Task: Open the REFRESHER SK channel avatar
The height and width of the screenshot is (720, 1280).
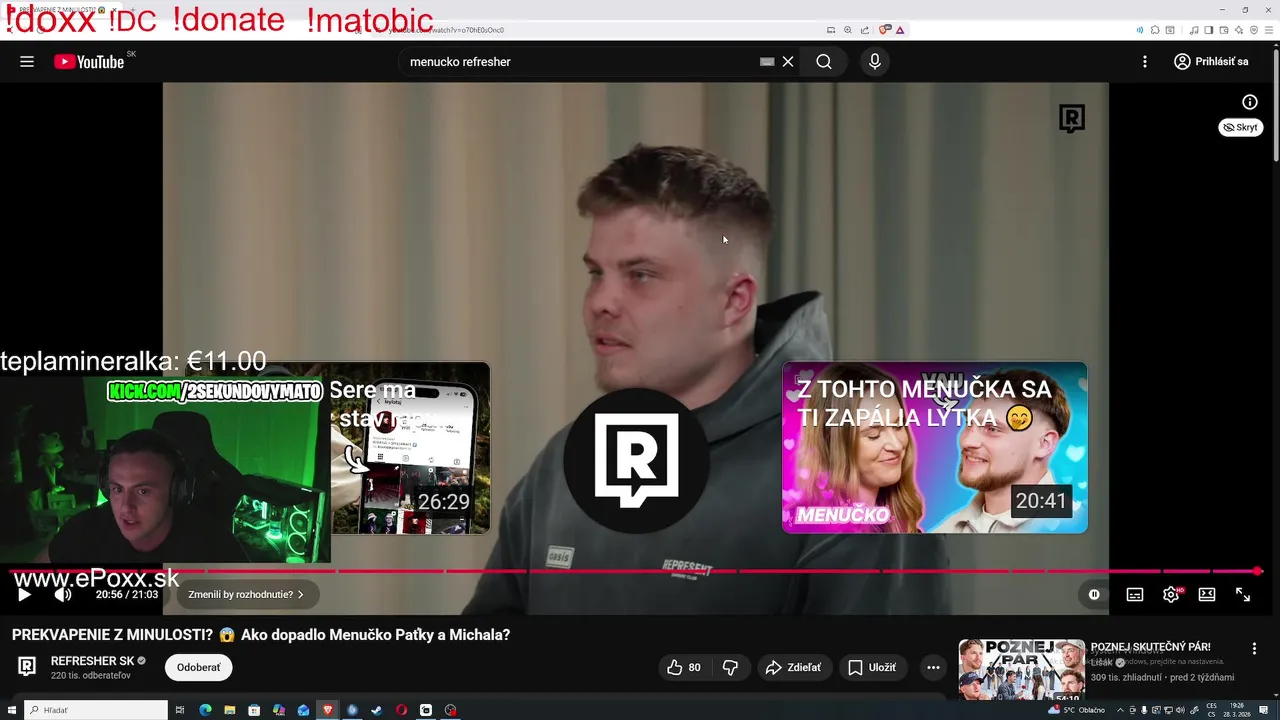Action: click(x=27, y=667)
